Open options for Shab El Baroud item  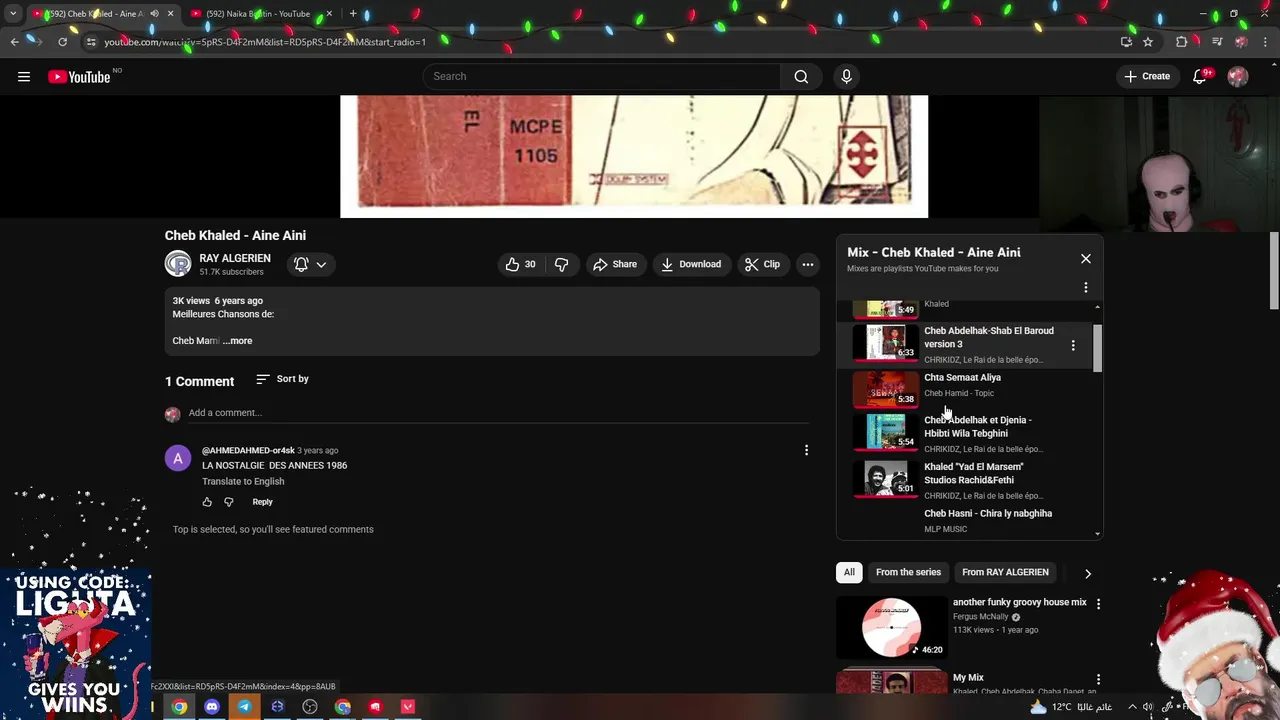1073,345
